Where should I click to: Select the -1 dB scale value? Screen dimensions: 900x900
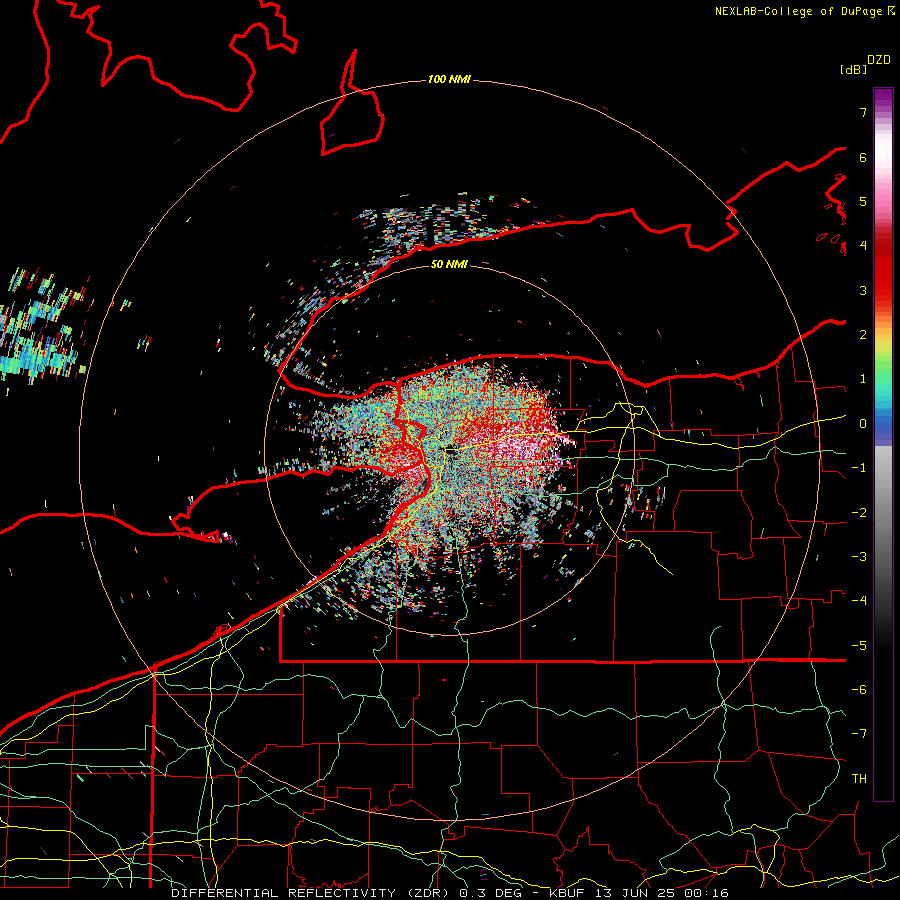coord(859,468)
